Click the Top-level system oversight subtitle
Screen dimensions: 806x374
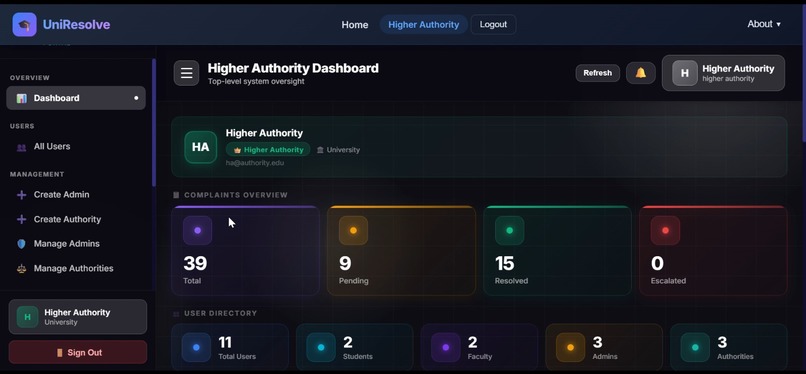click(x=256, y=81)
